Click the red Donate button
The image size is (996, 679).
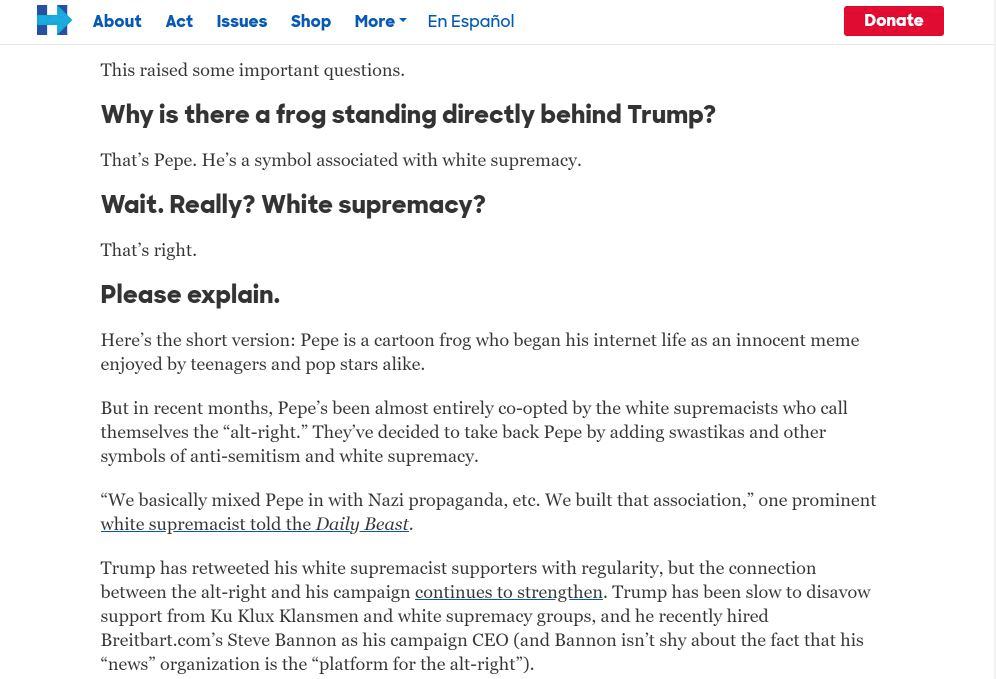893,20
